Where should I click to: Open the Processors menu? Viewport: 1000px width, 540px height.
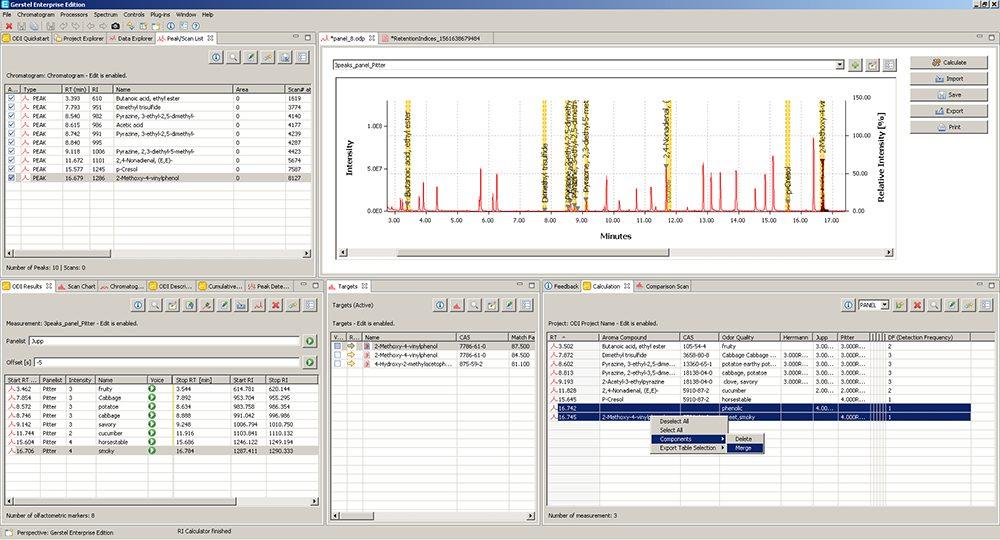pos(75,15)
